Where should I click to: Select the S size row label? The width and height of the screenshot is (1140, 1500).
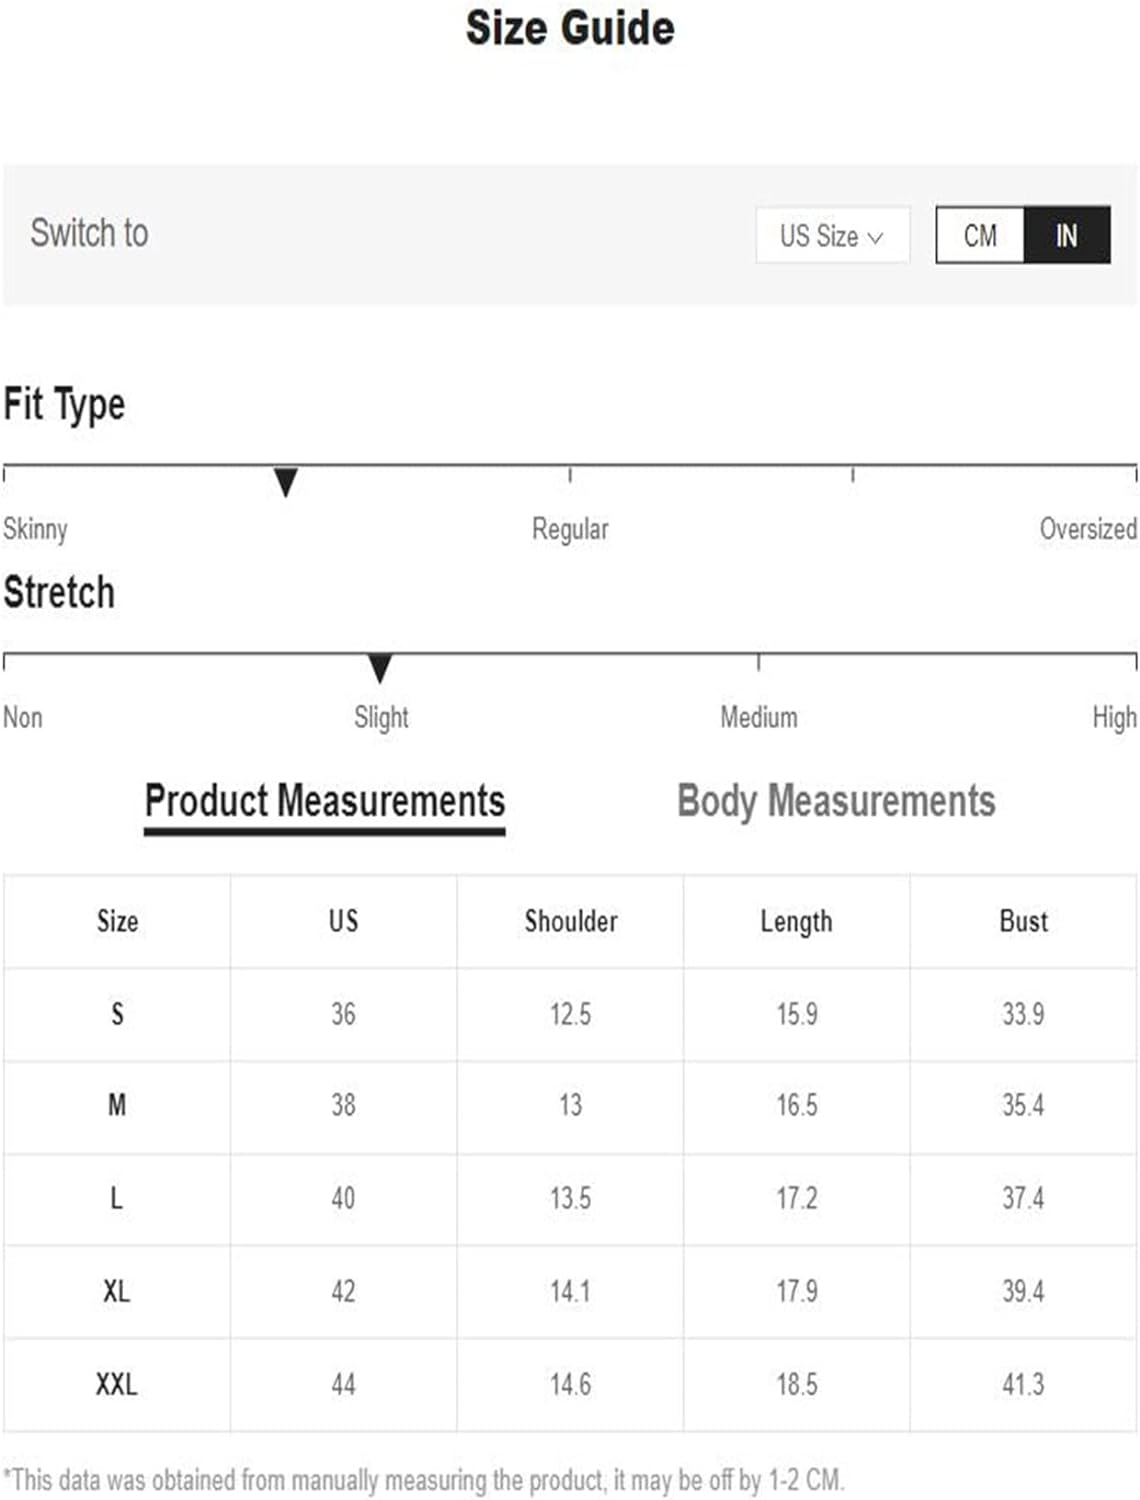pyautogui.click(x=117, y=1014)
